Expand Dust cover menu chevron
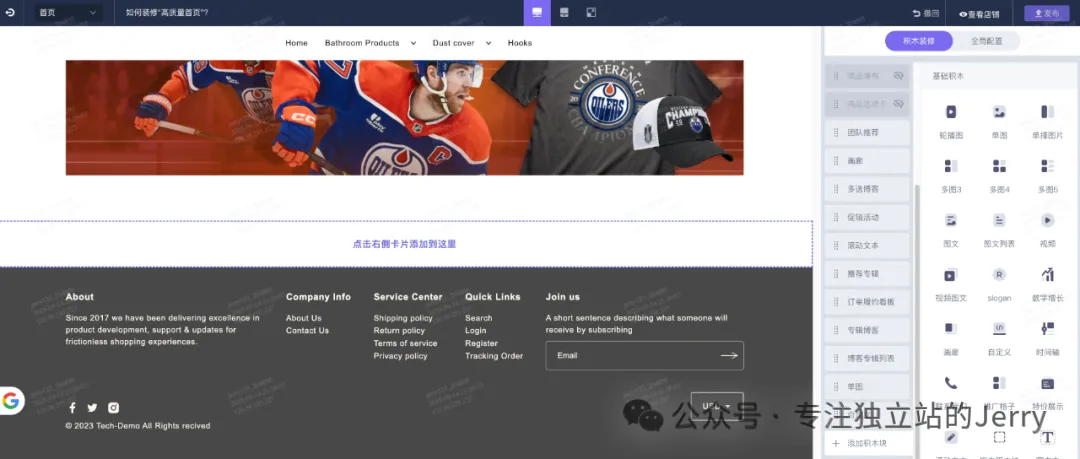The height and width of the screenshot is (459, 1080). pyautogui.click(x=488, y=43)
